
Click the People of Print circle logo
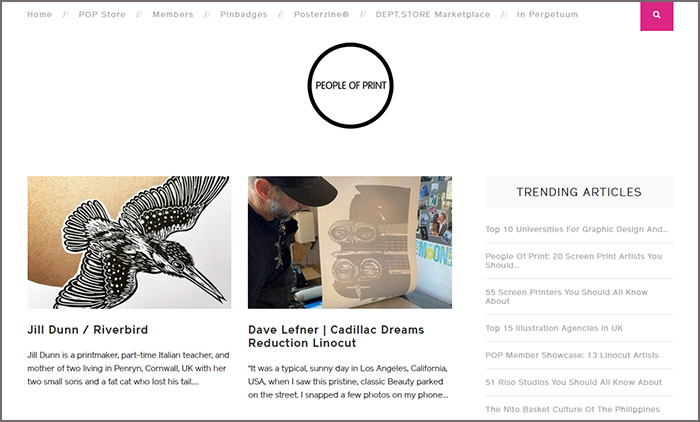[x=350, y=85]
